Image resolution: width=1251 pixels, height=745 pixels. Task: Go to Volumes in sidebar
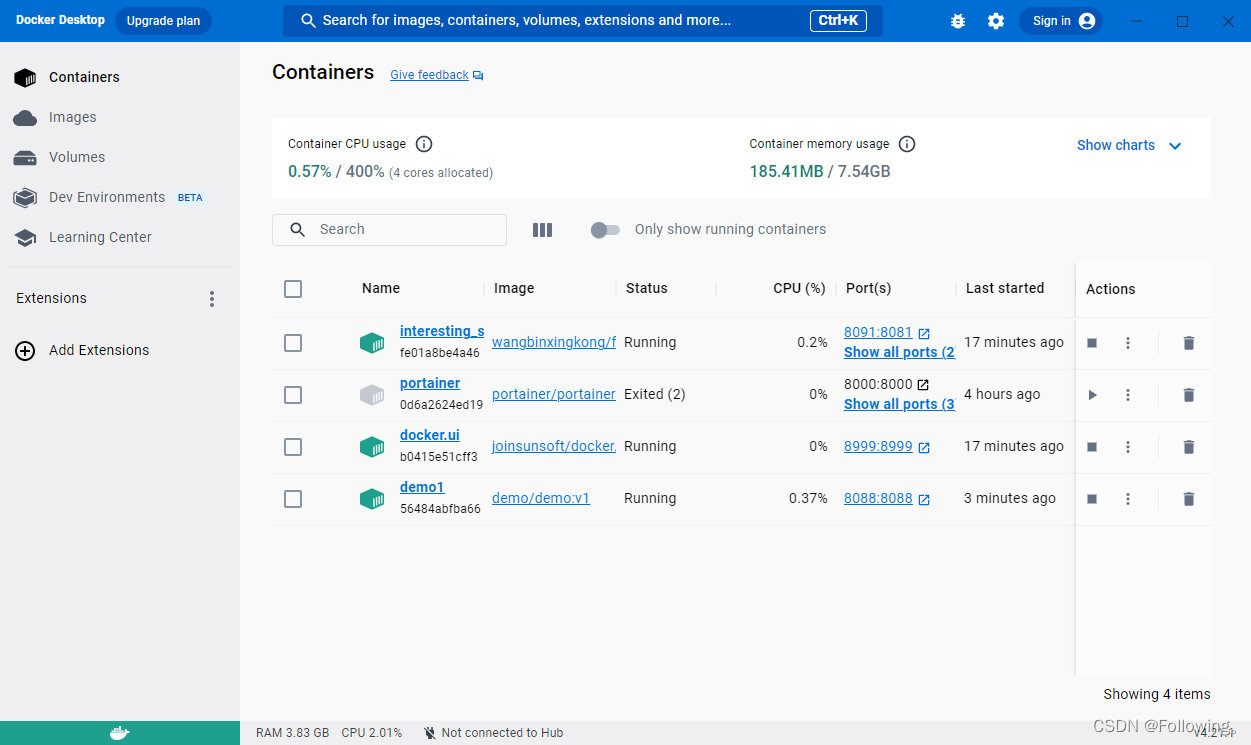pyautogui.click(x=120, y=157)
